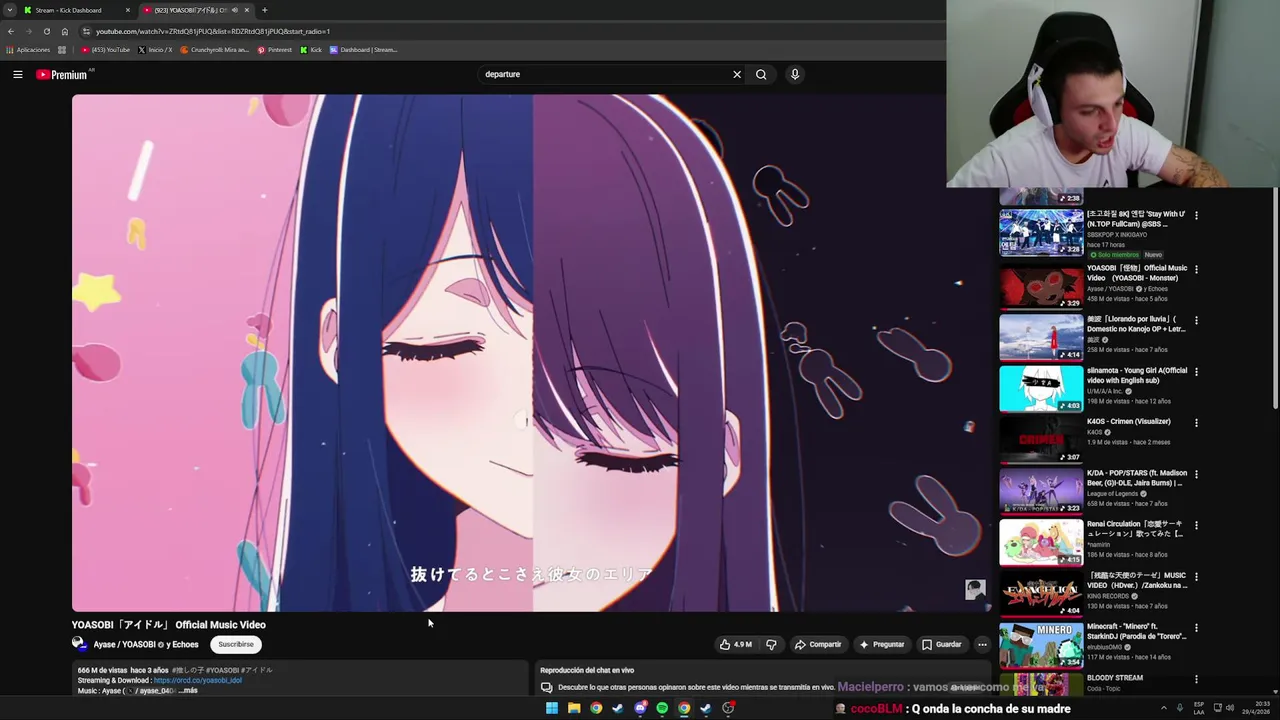Open the tab groups grid icon in bookmarks bar

point(62,50)
